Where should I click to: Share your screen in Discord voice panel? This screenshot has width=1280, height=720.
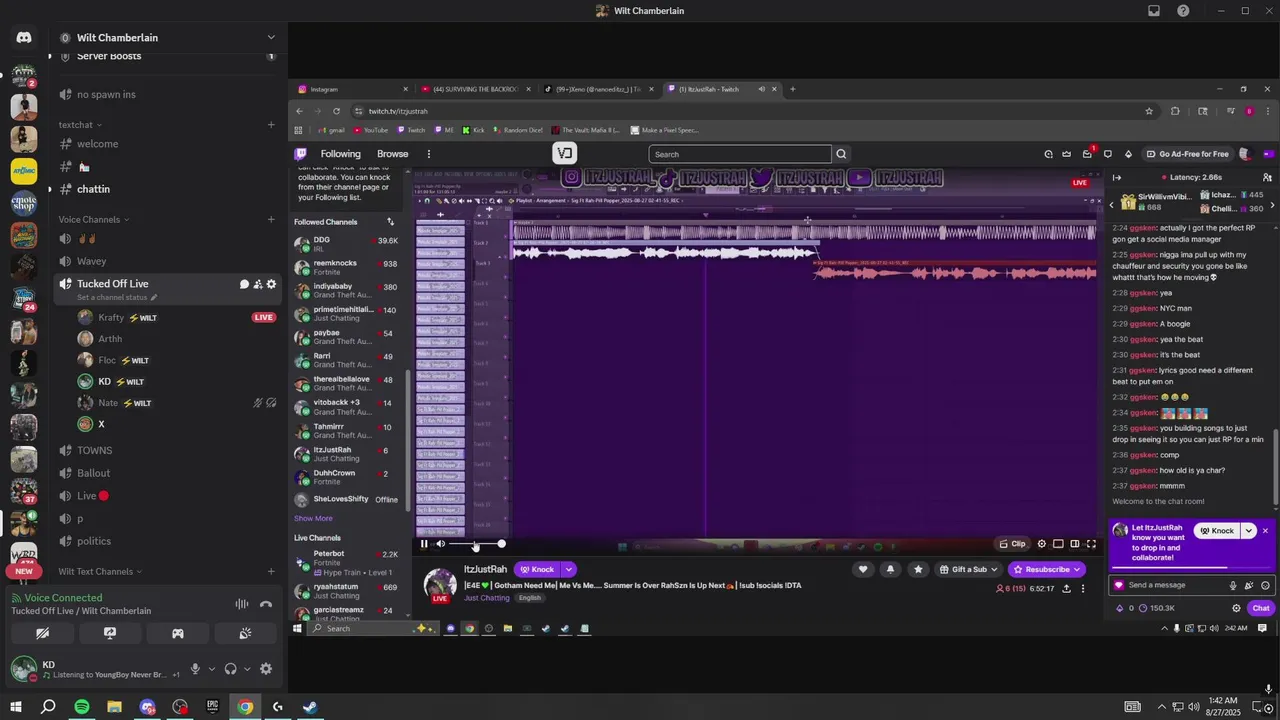tap(110, 633)
